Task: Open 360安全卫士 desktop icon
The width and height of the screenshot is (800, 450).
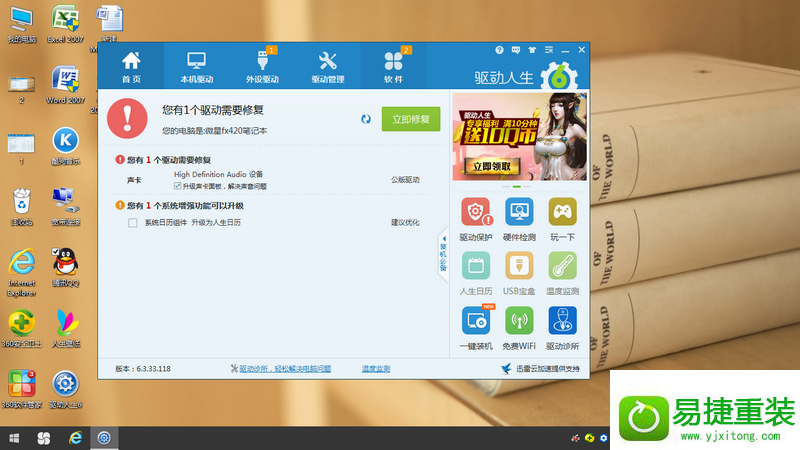Action: click(21, 328)
